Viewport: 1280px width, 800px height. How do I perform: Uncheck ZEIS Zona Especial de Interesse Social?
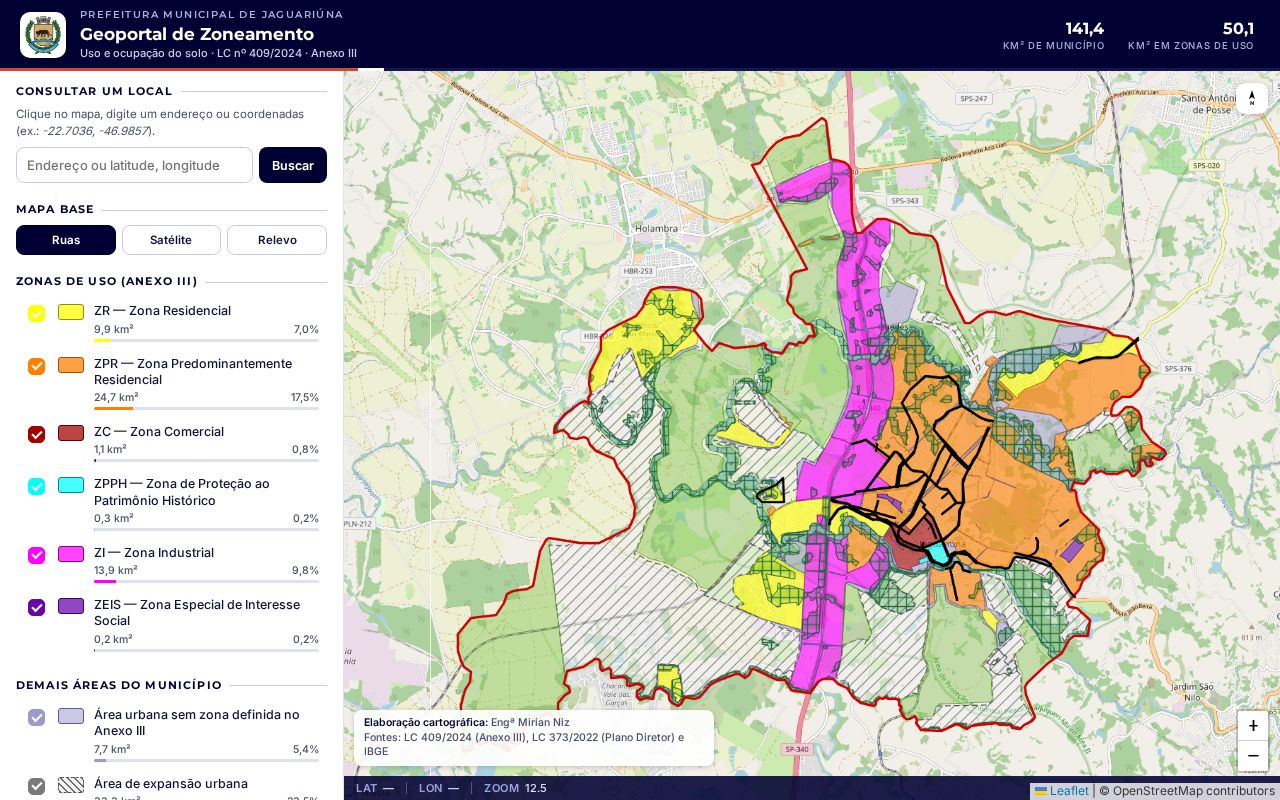point(37,607)
